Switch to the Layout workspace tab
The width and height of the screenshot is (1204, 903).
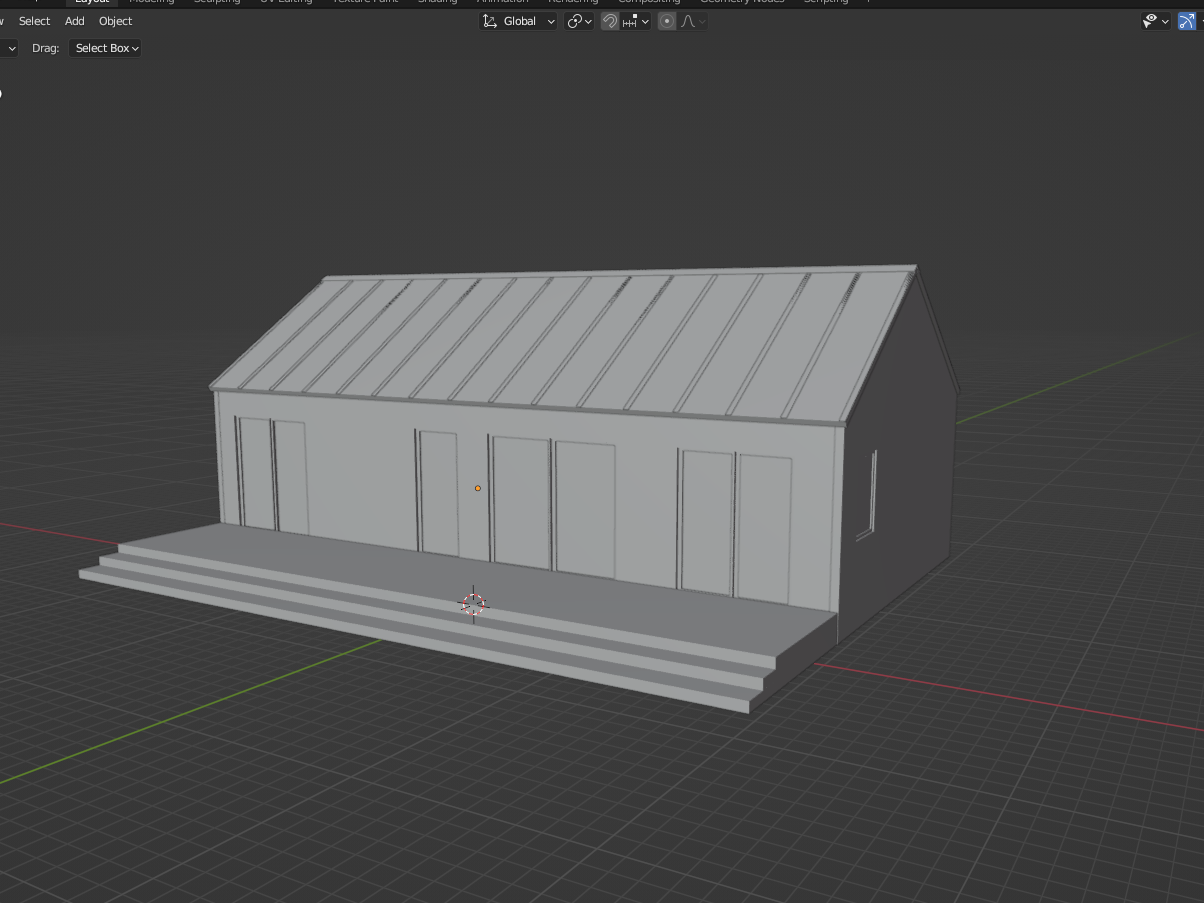click(92, 2)
